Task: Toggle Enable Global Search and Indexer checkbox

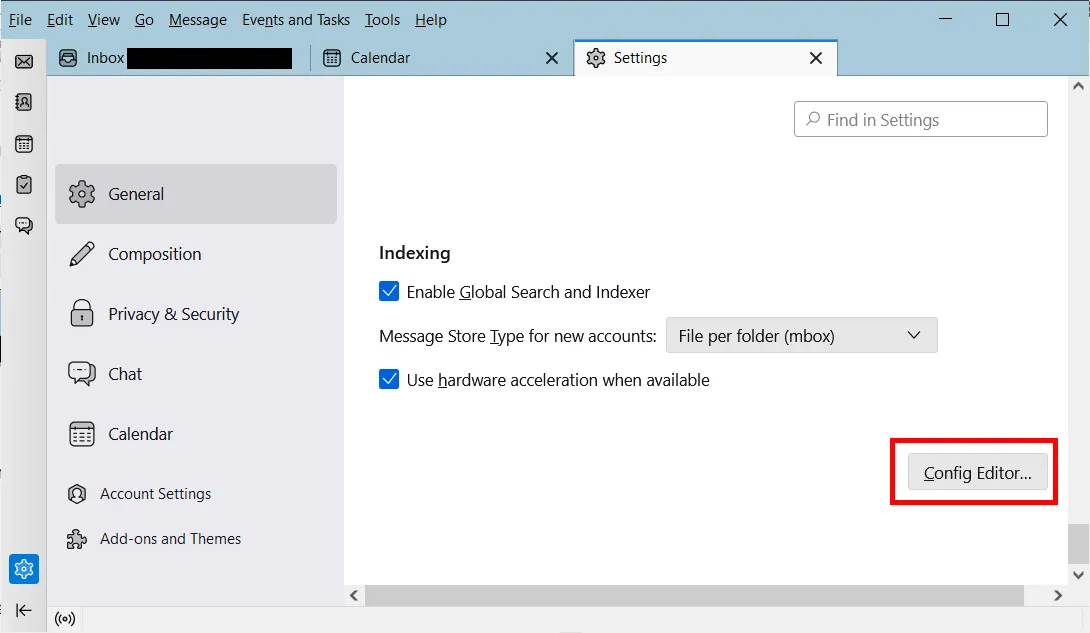Action: (x=389, y=292)
